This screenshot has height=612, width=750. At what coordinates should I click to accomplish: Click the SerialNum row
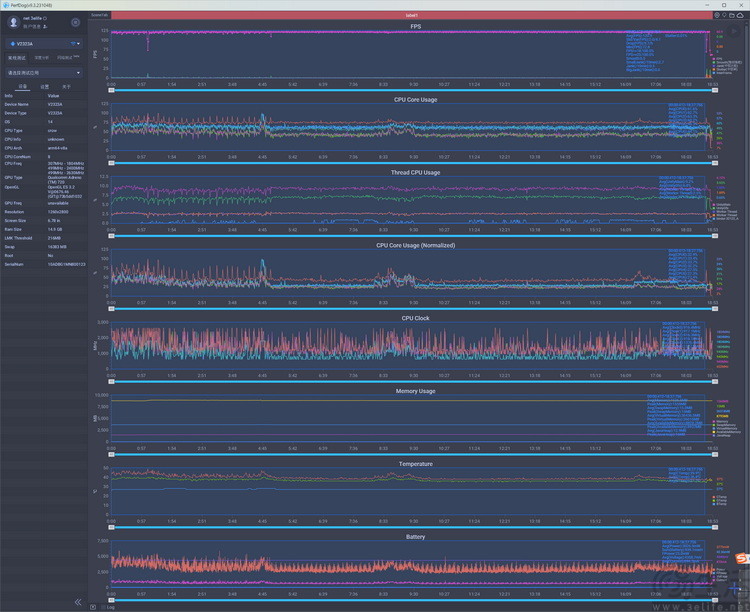(x=44, y=264)
